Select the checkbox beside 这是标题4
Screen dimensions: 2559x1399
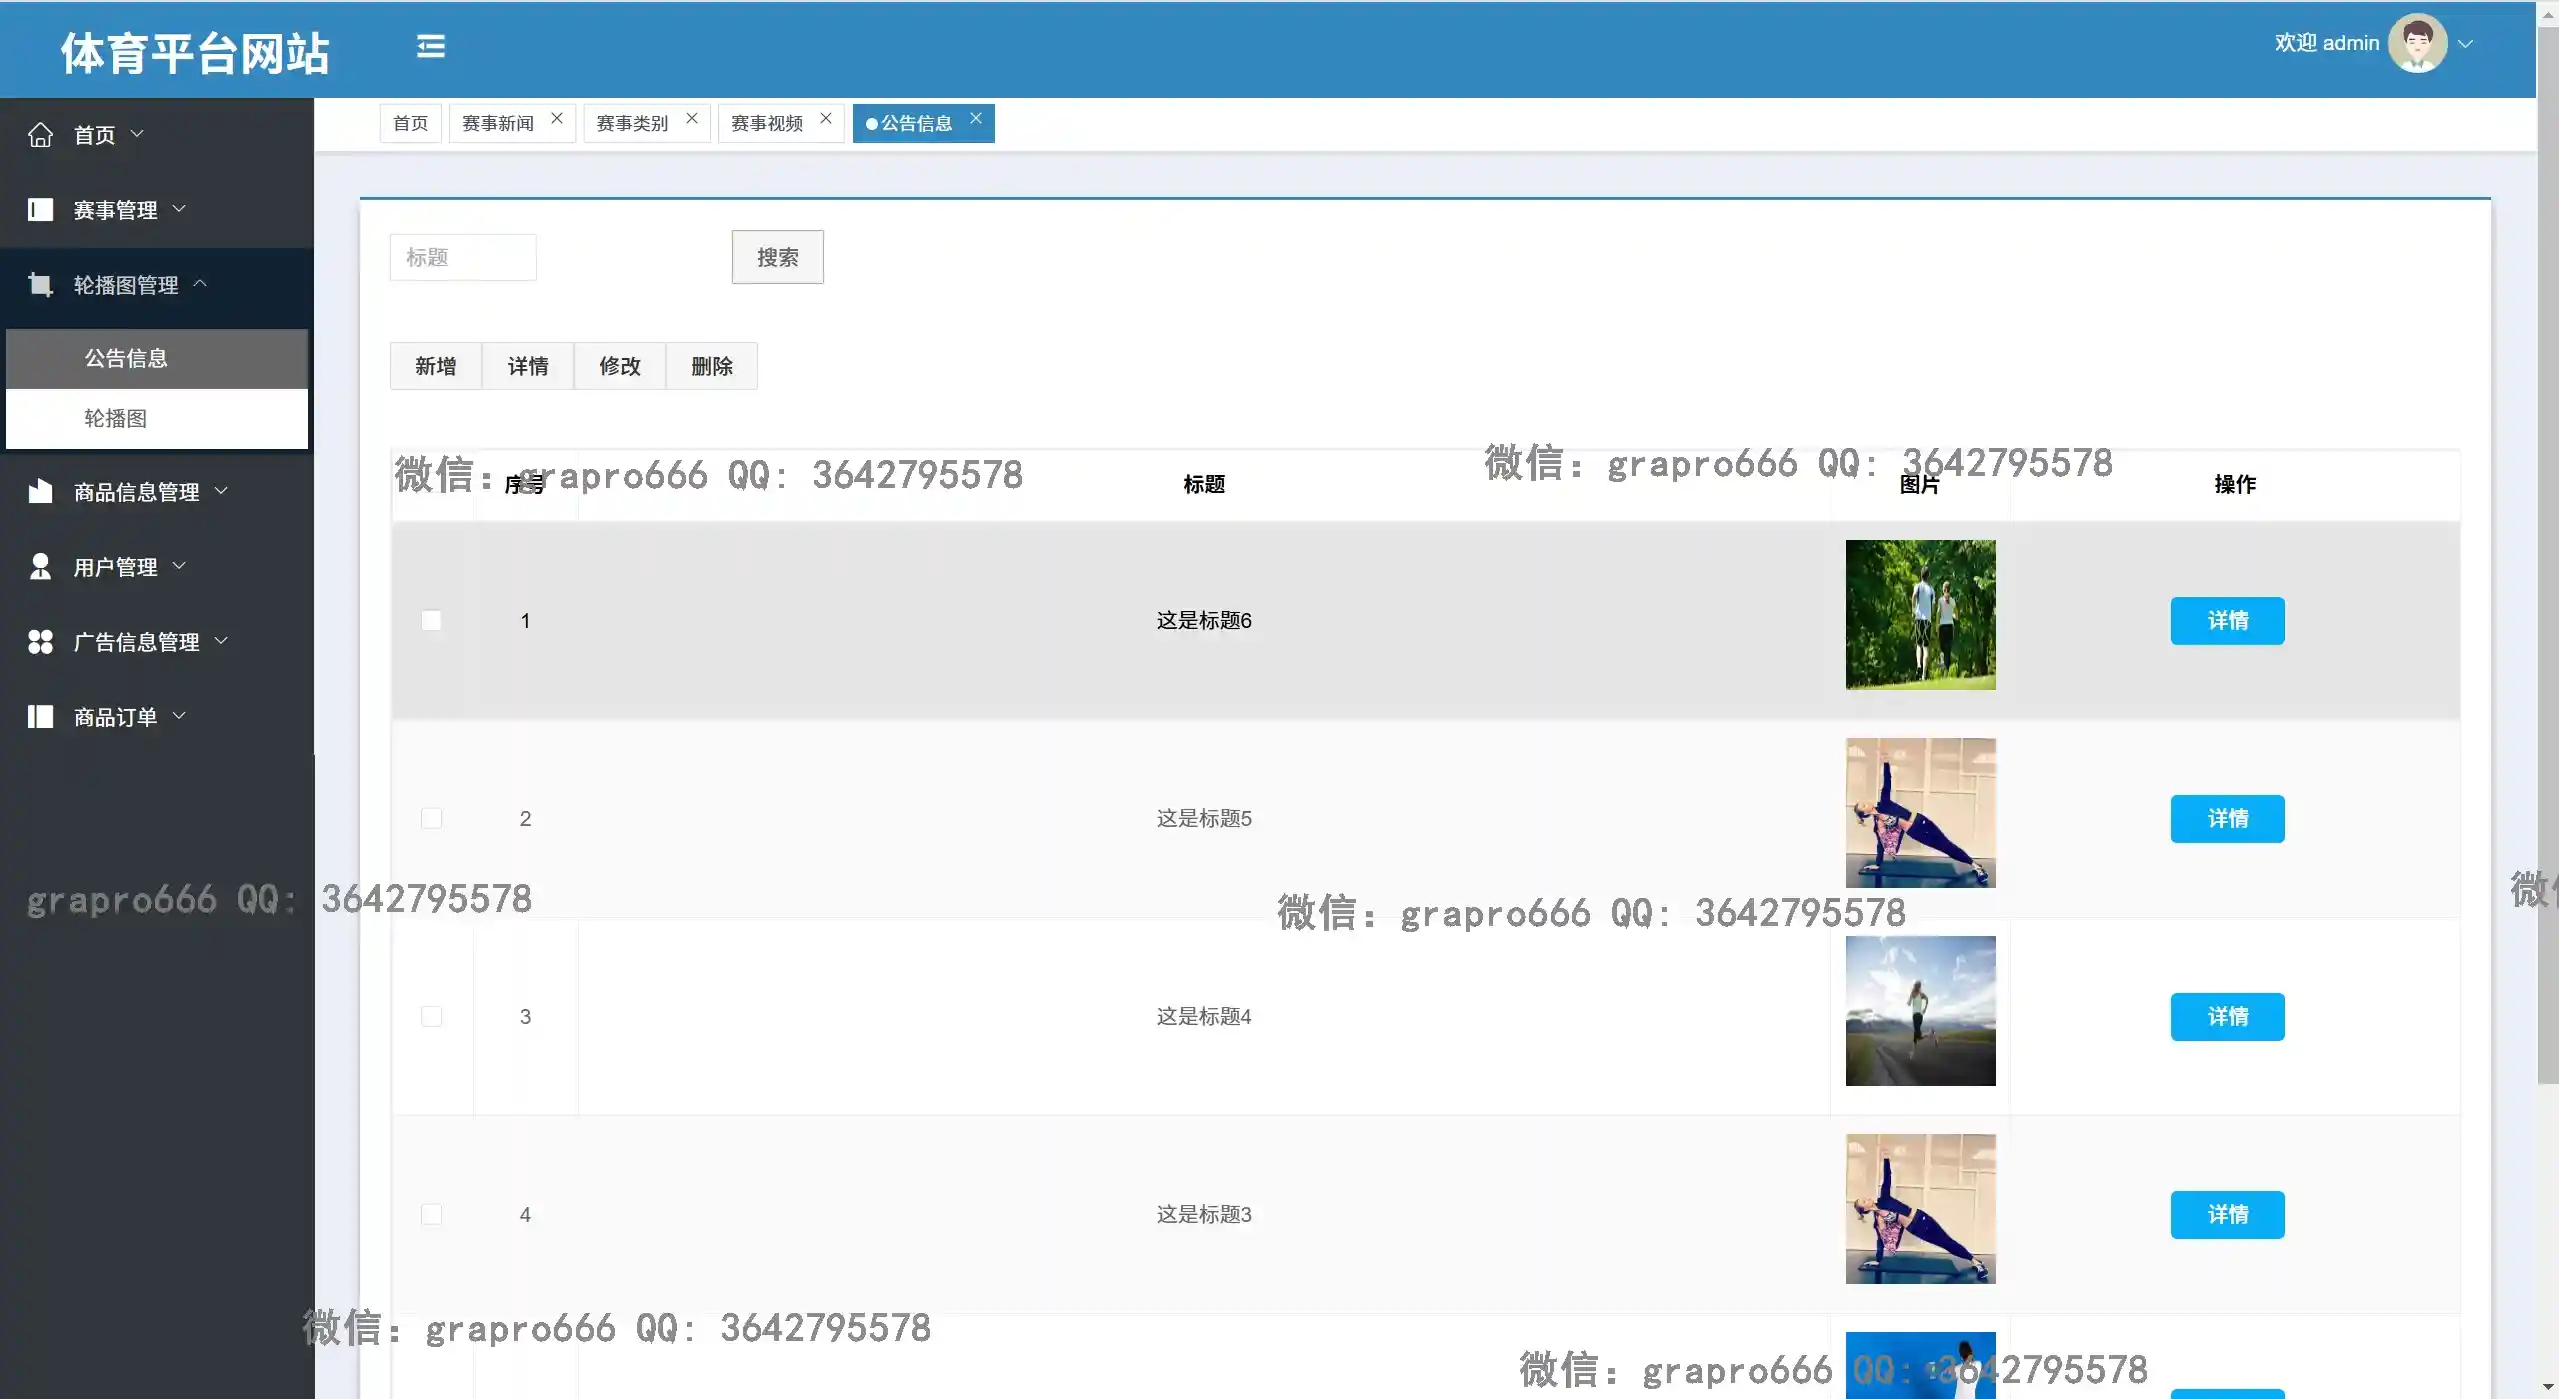pos(432,1015)
